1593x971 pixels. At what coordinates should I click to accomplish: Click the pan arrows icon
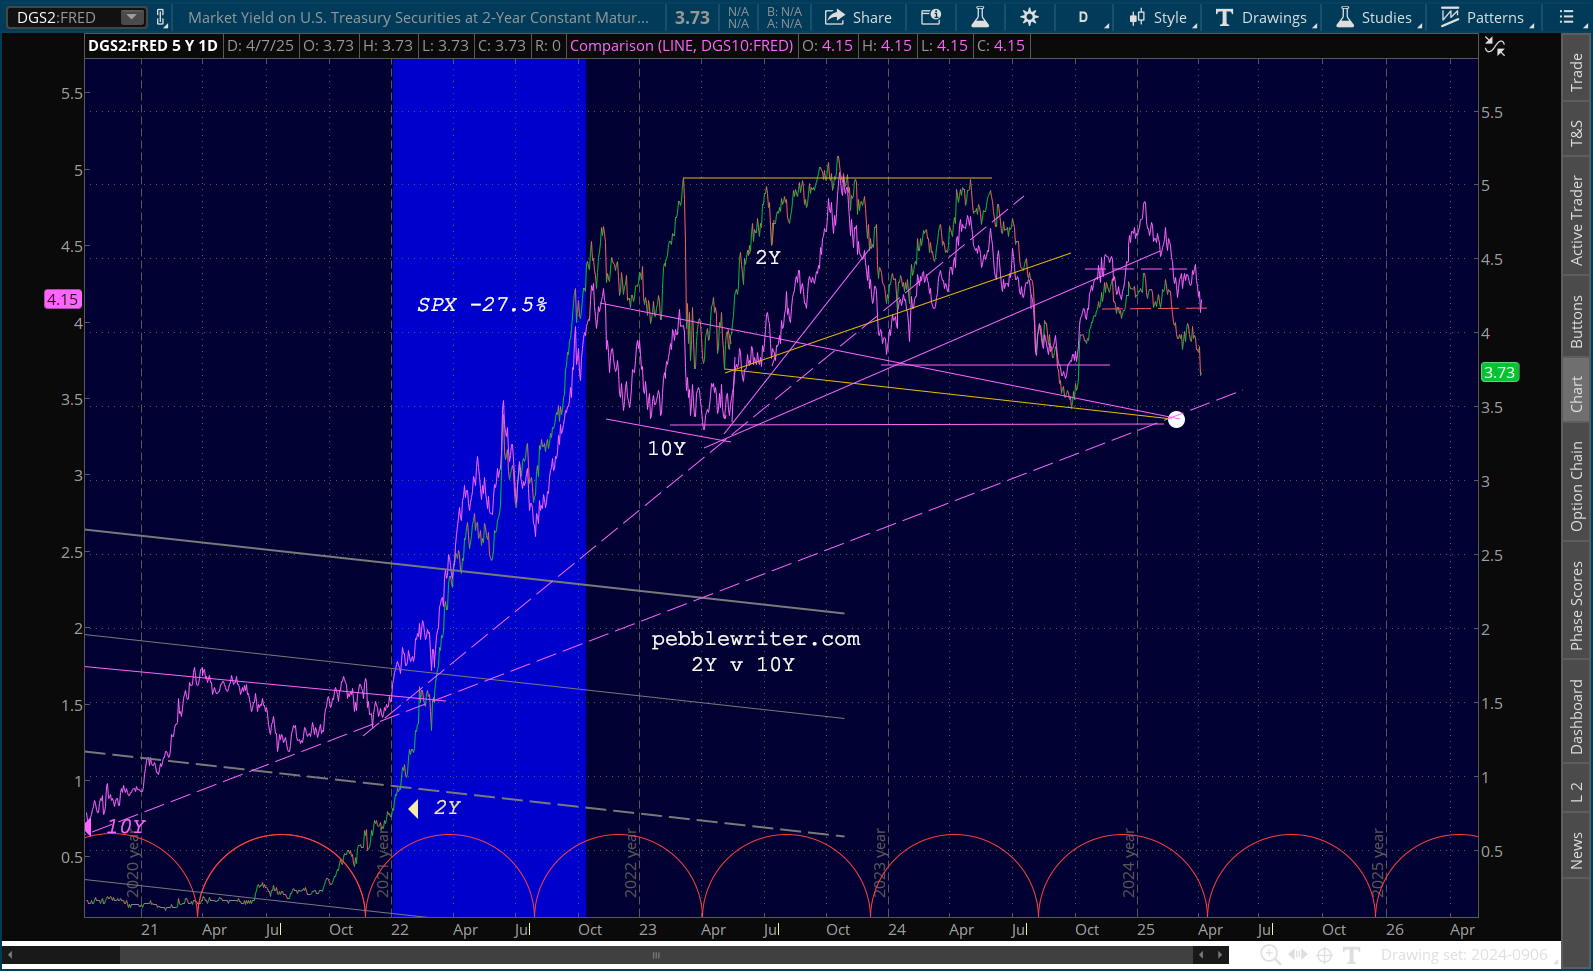tap(1298, 955)
